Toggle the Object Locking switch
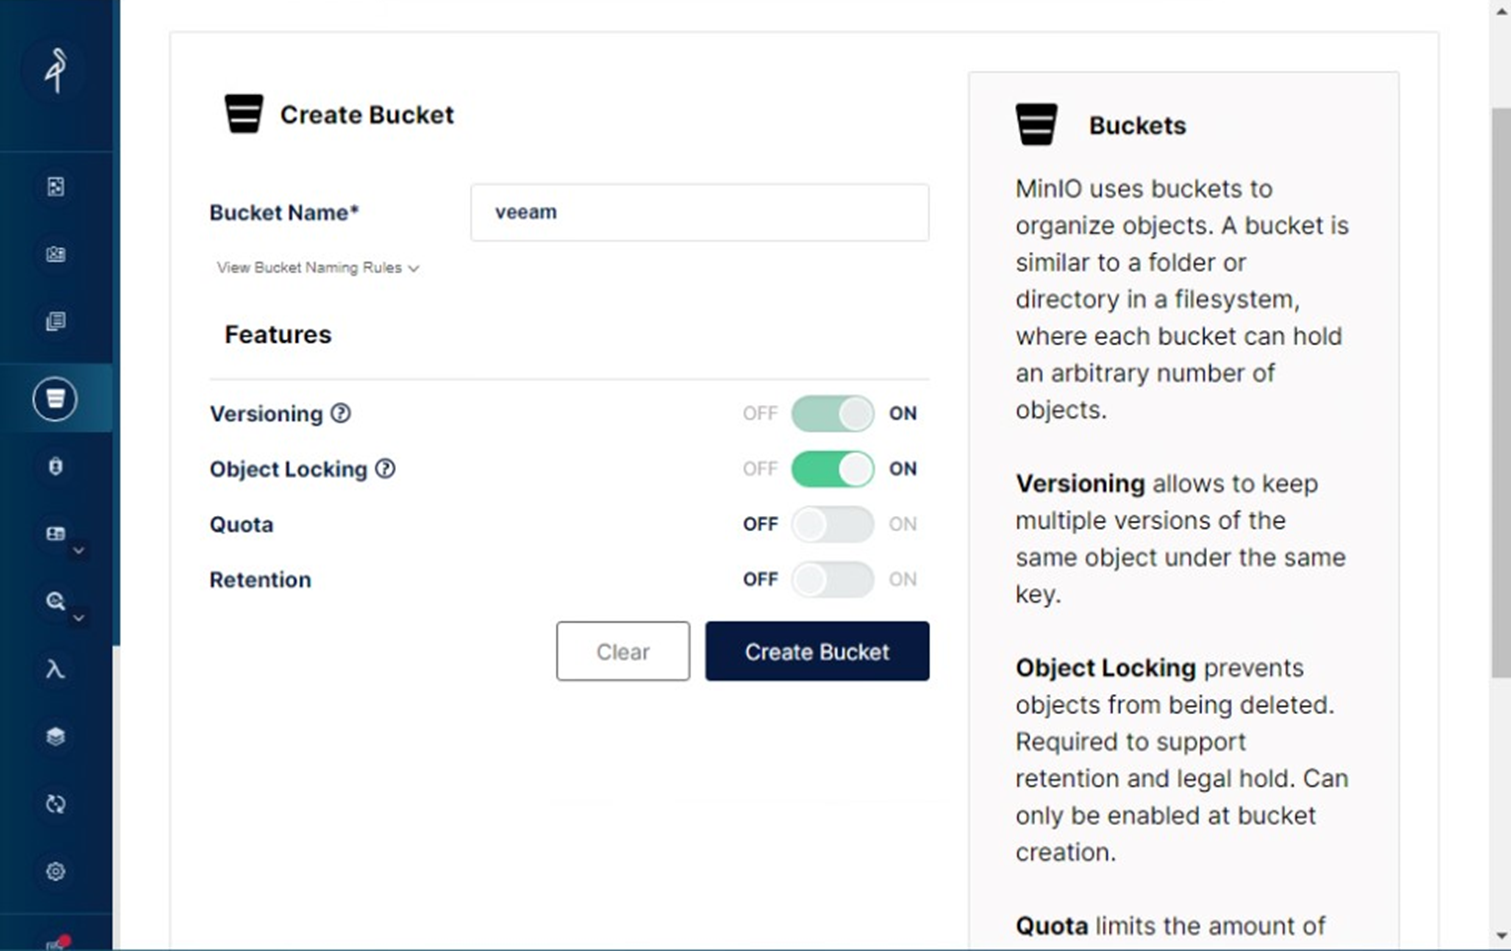This screenshot has height=951, width=1511. pos(833,468)
